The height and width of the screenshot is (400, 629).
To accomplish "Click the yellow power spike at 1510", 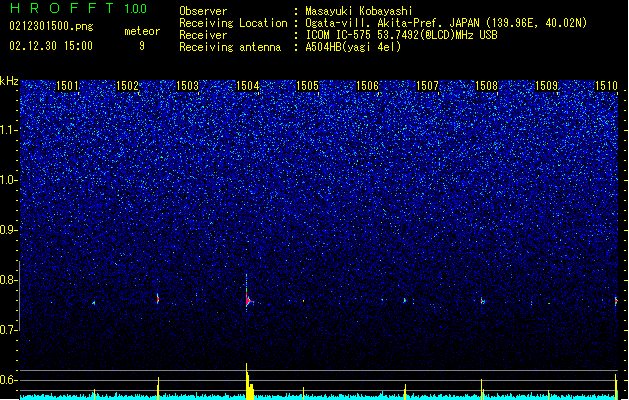I will pyautogui.click(x=616, y=386).
